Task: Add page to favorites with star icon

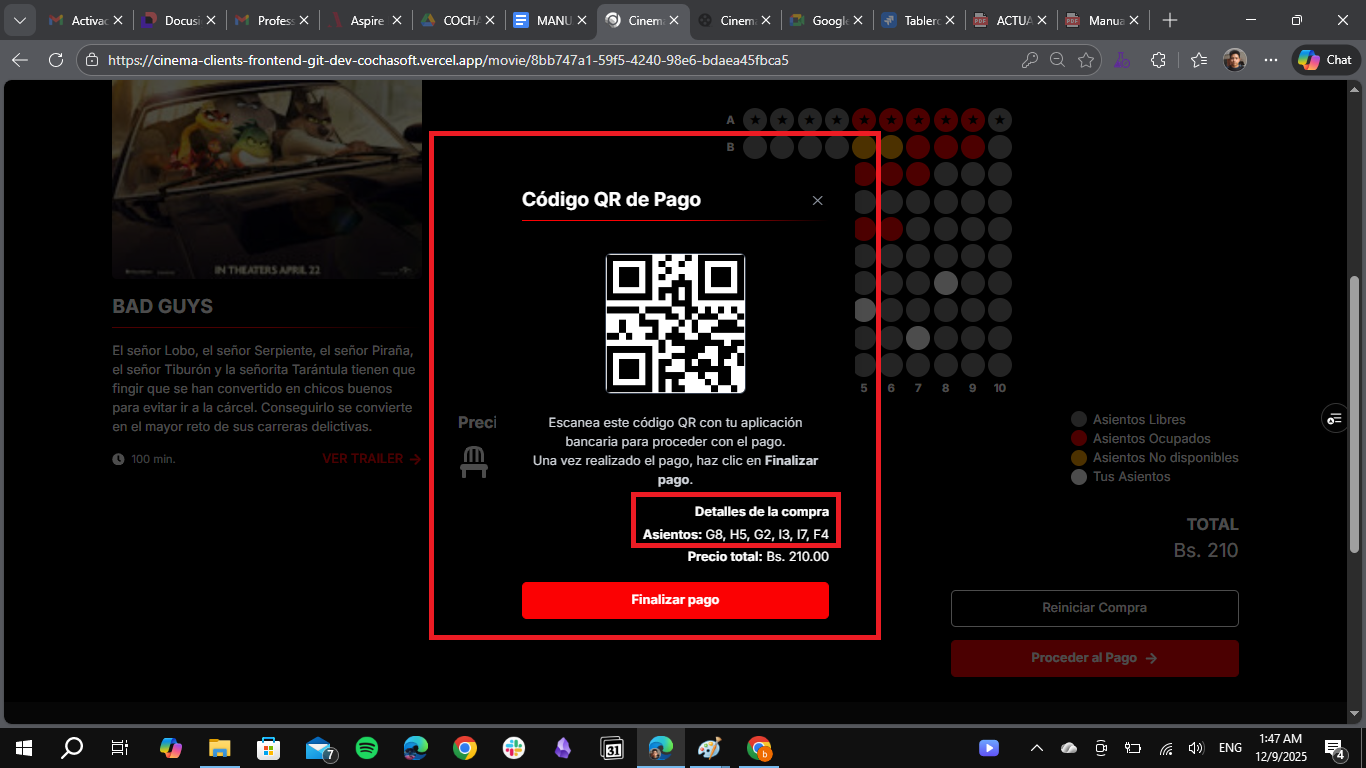Action: (1086, 60)
